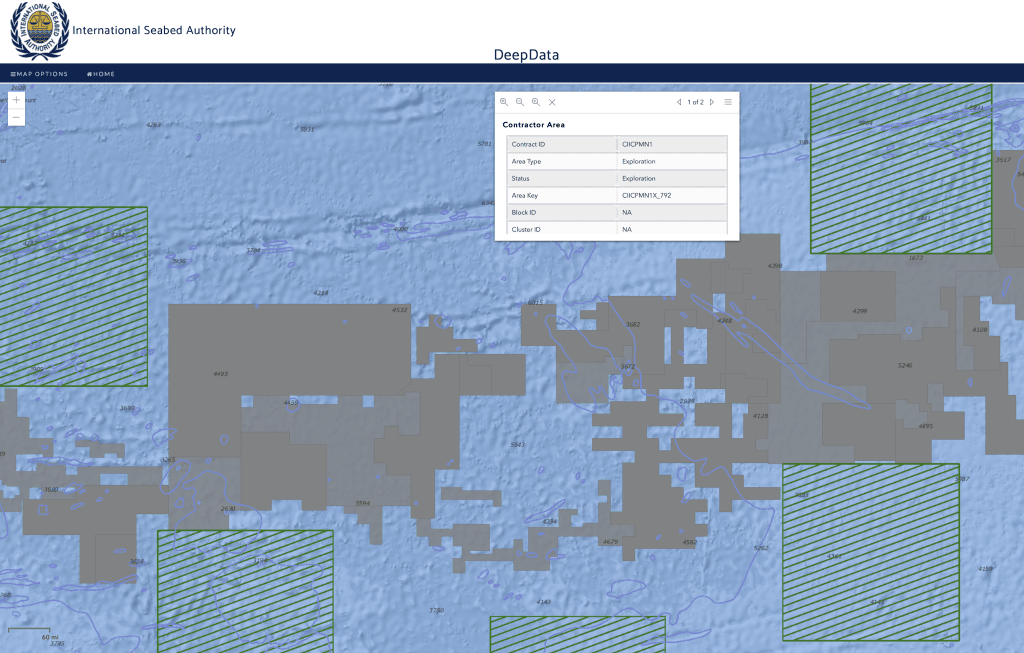Open the popup's hamburger list menu

point(728,102)
